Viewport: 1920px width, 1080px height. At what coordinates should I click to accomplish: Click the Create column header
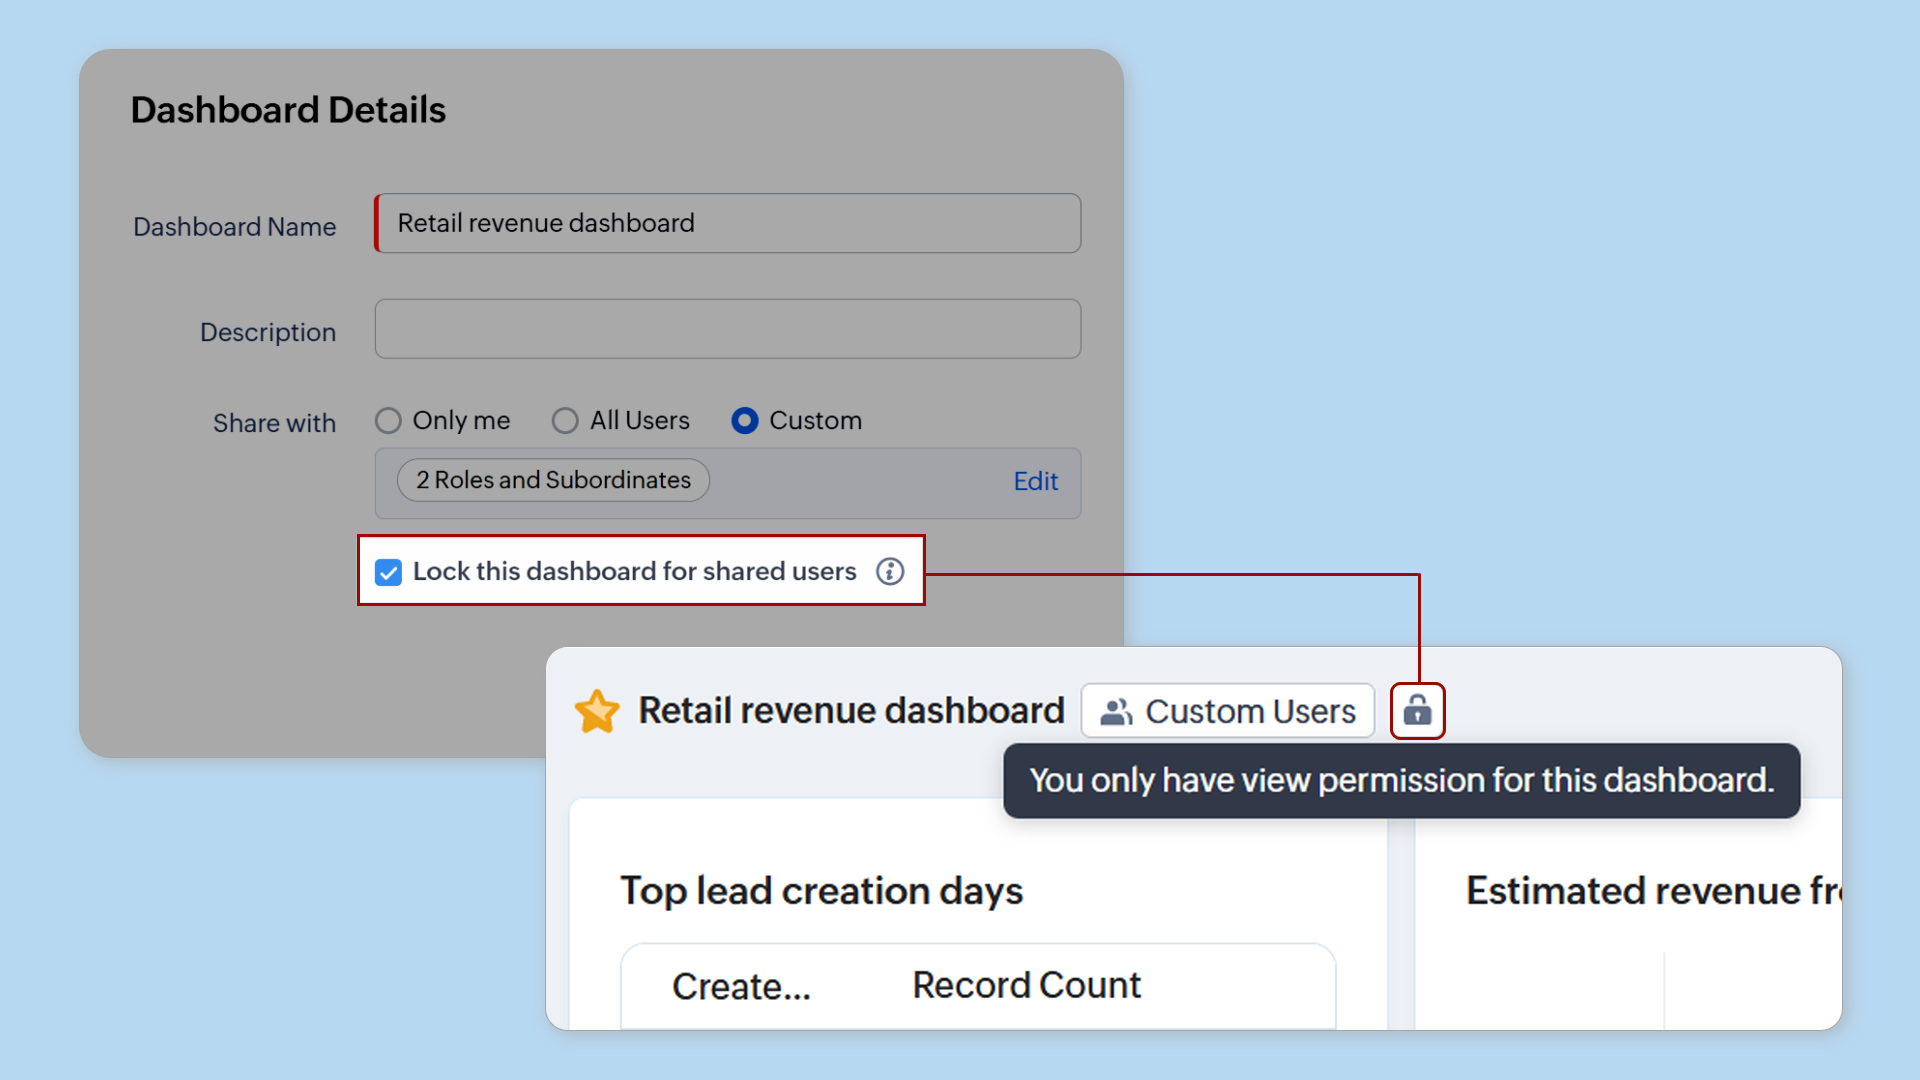(740, 985)
